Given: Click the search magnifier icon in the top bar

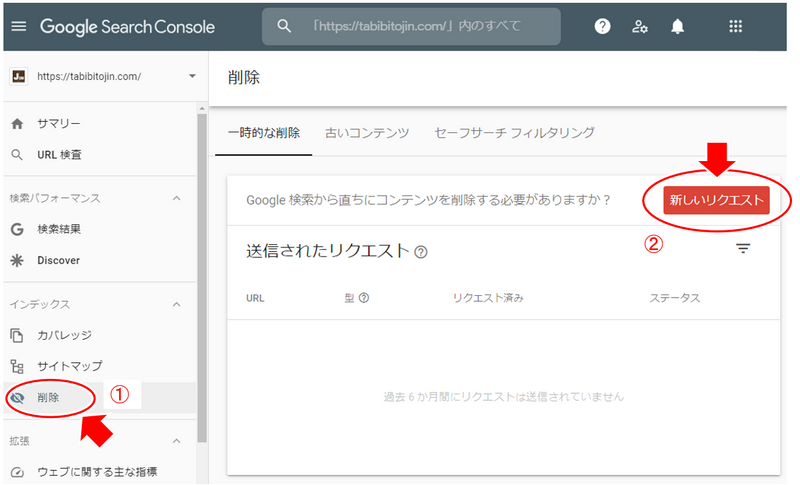Looking at the screenshot, I should point(284,26).
